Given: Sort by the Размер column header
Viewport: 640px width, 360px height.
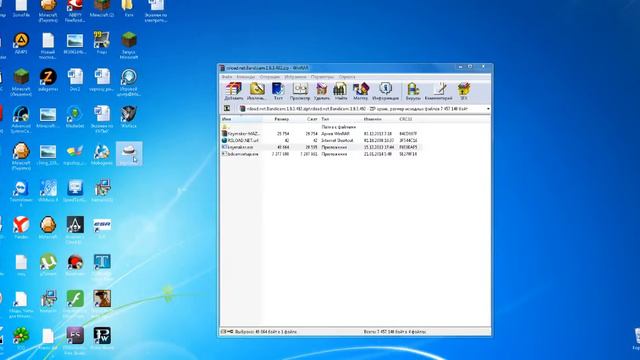Looking at the screenshot, I should [x=276, y=119].
